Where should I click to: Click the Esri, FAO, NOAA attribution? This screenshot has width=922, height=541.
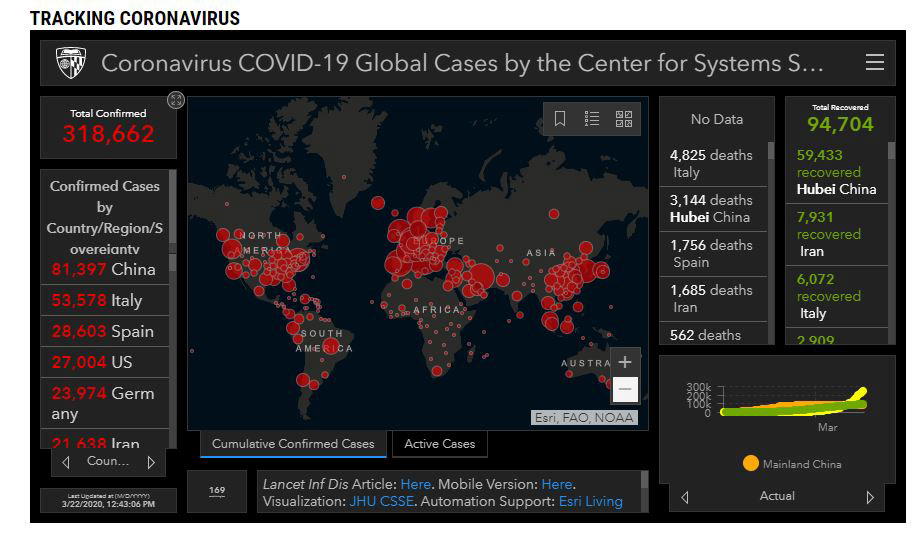(584, 418)
